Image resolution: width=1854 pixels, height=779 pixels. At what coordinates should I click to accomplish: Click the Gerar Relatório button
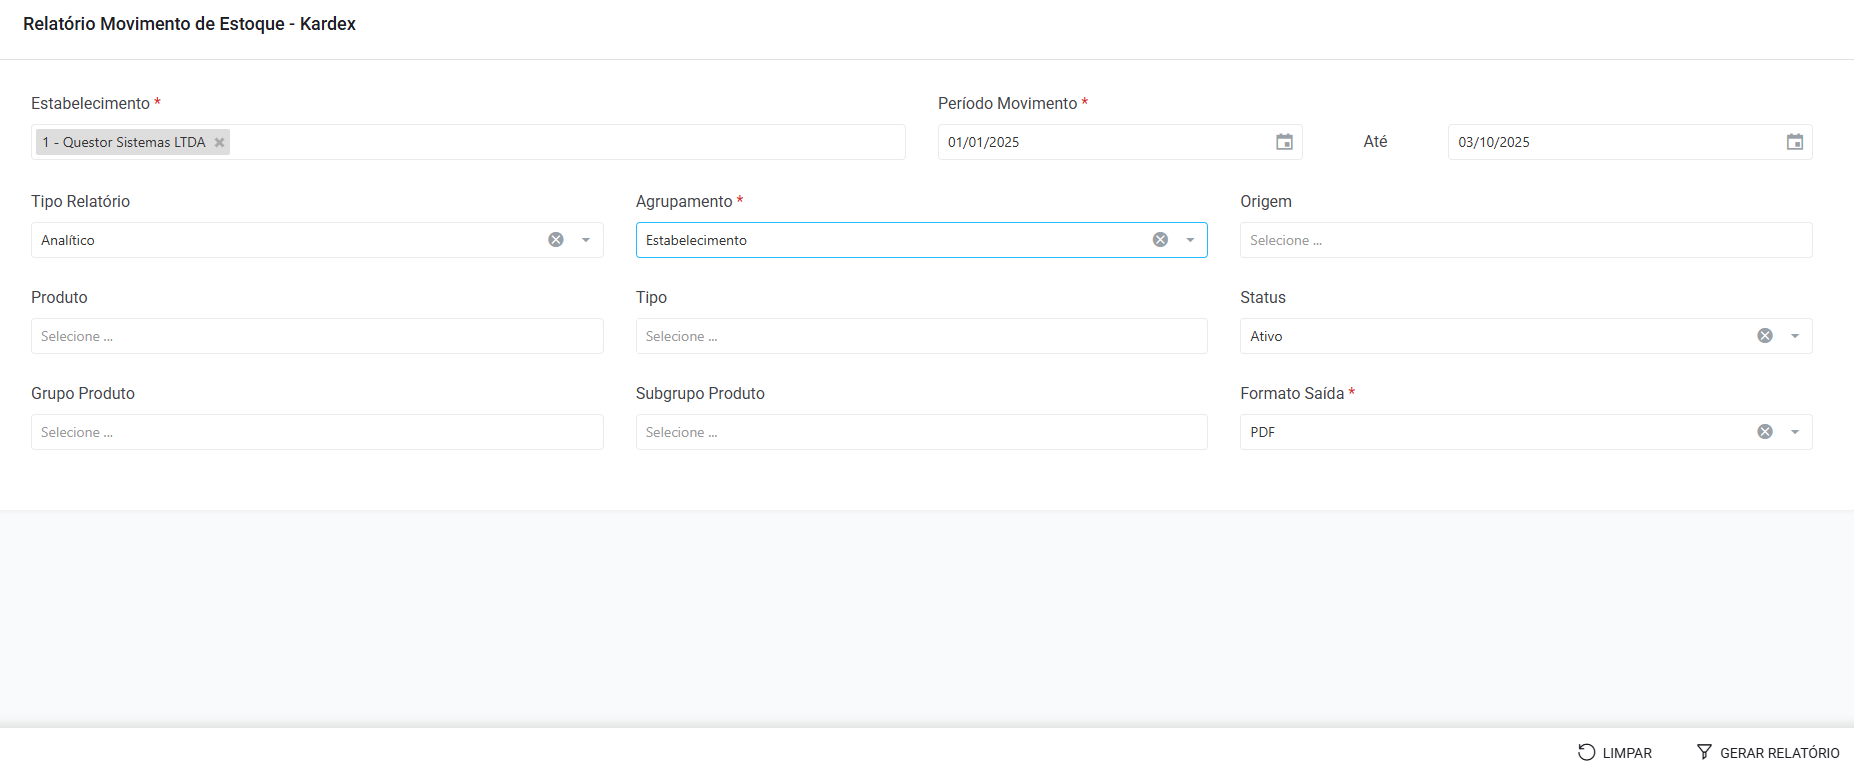pos(1768,753)
